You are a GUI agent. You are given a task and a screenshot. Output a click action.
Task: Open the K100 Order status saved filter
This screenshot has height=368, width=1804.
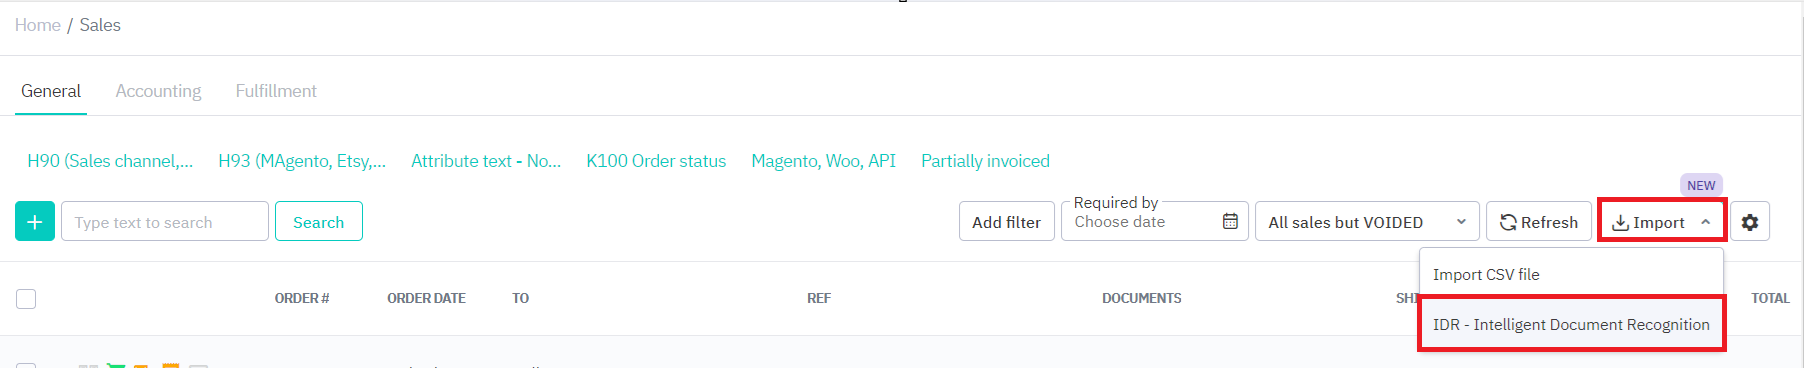pos(656,161)
